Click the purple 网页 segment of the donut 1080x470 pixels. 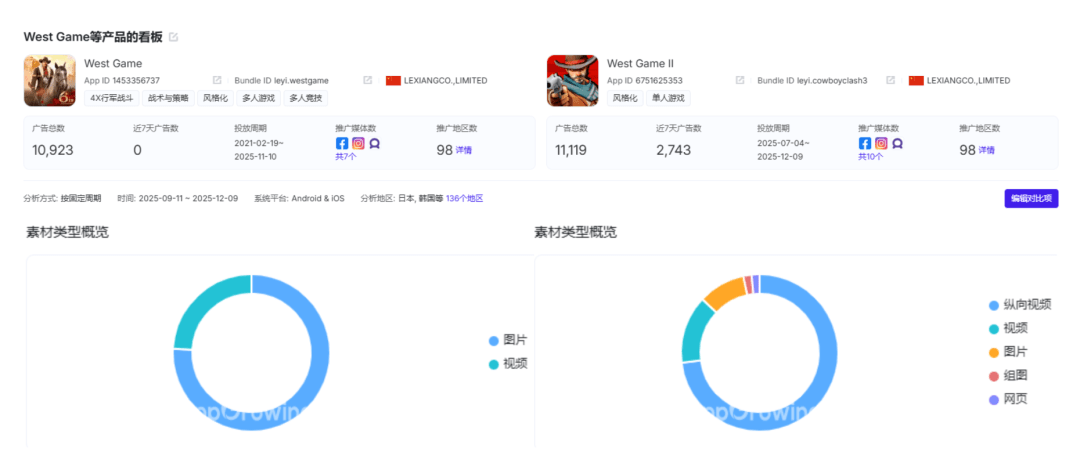[756, 283]
